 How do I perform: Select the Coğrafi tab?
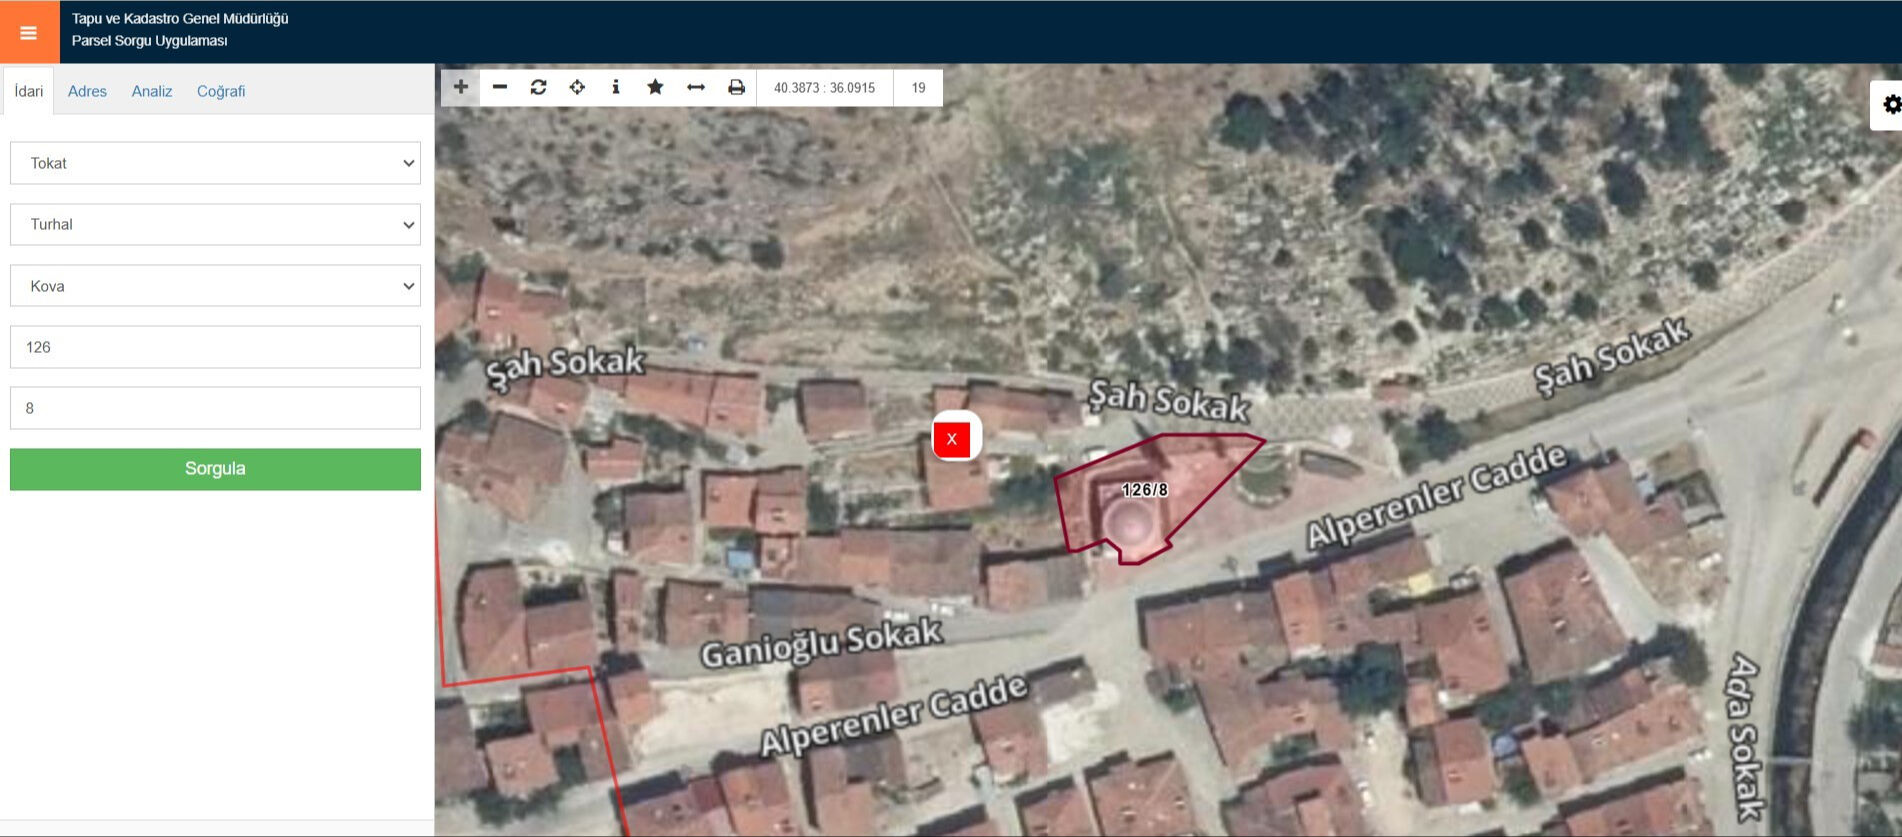(x=221, y=91)
